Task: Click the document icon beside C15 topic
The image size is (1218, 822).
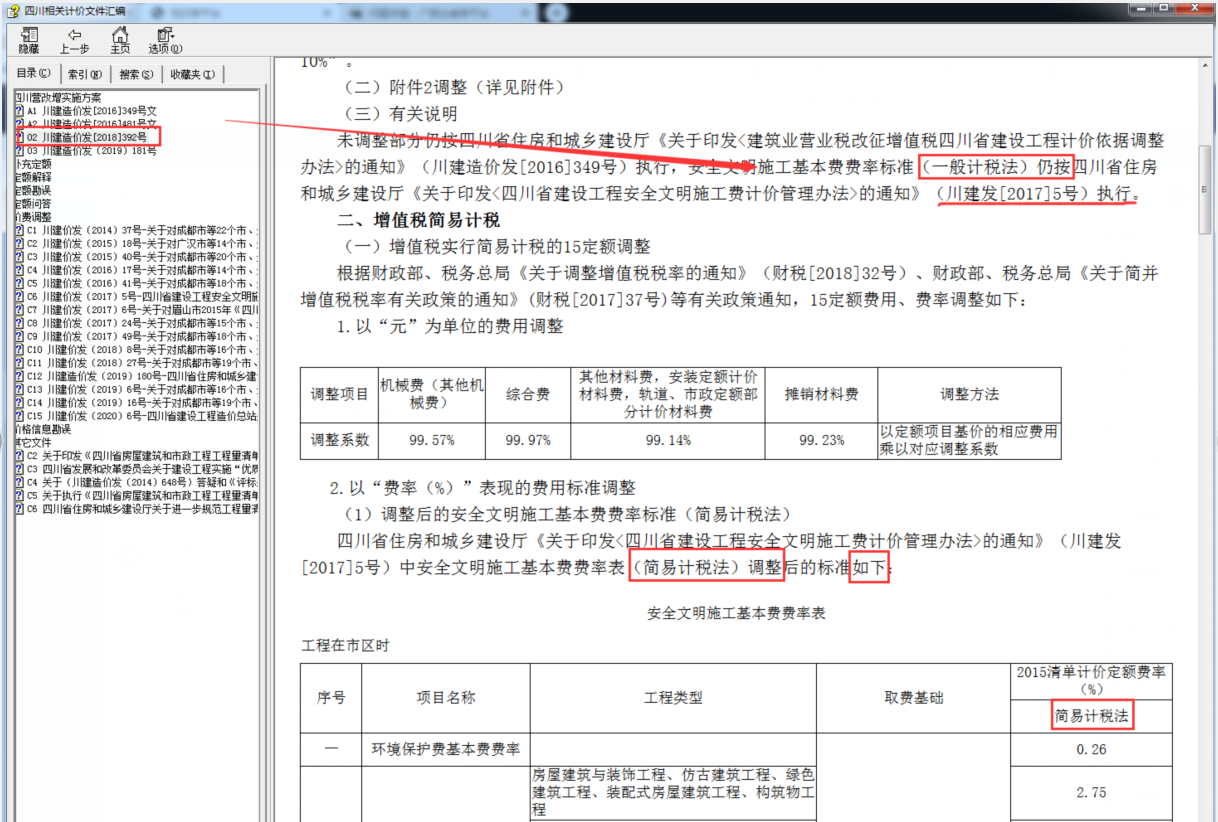Action: (20, 415)
